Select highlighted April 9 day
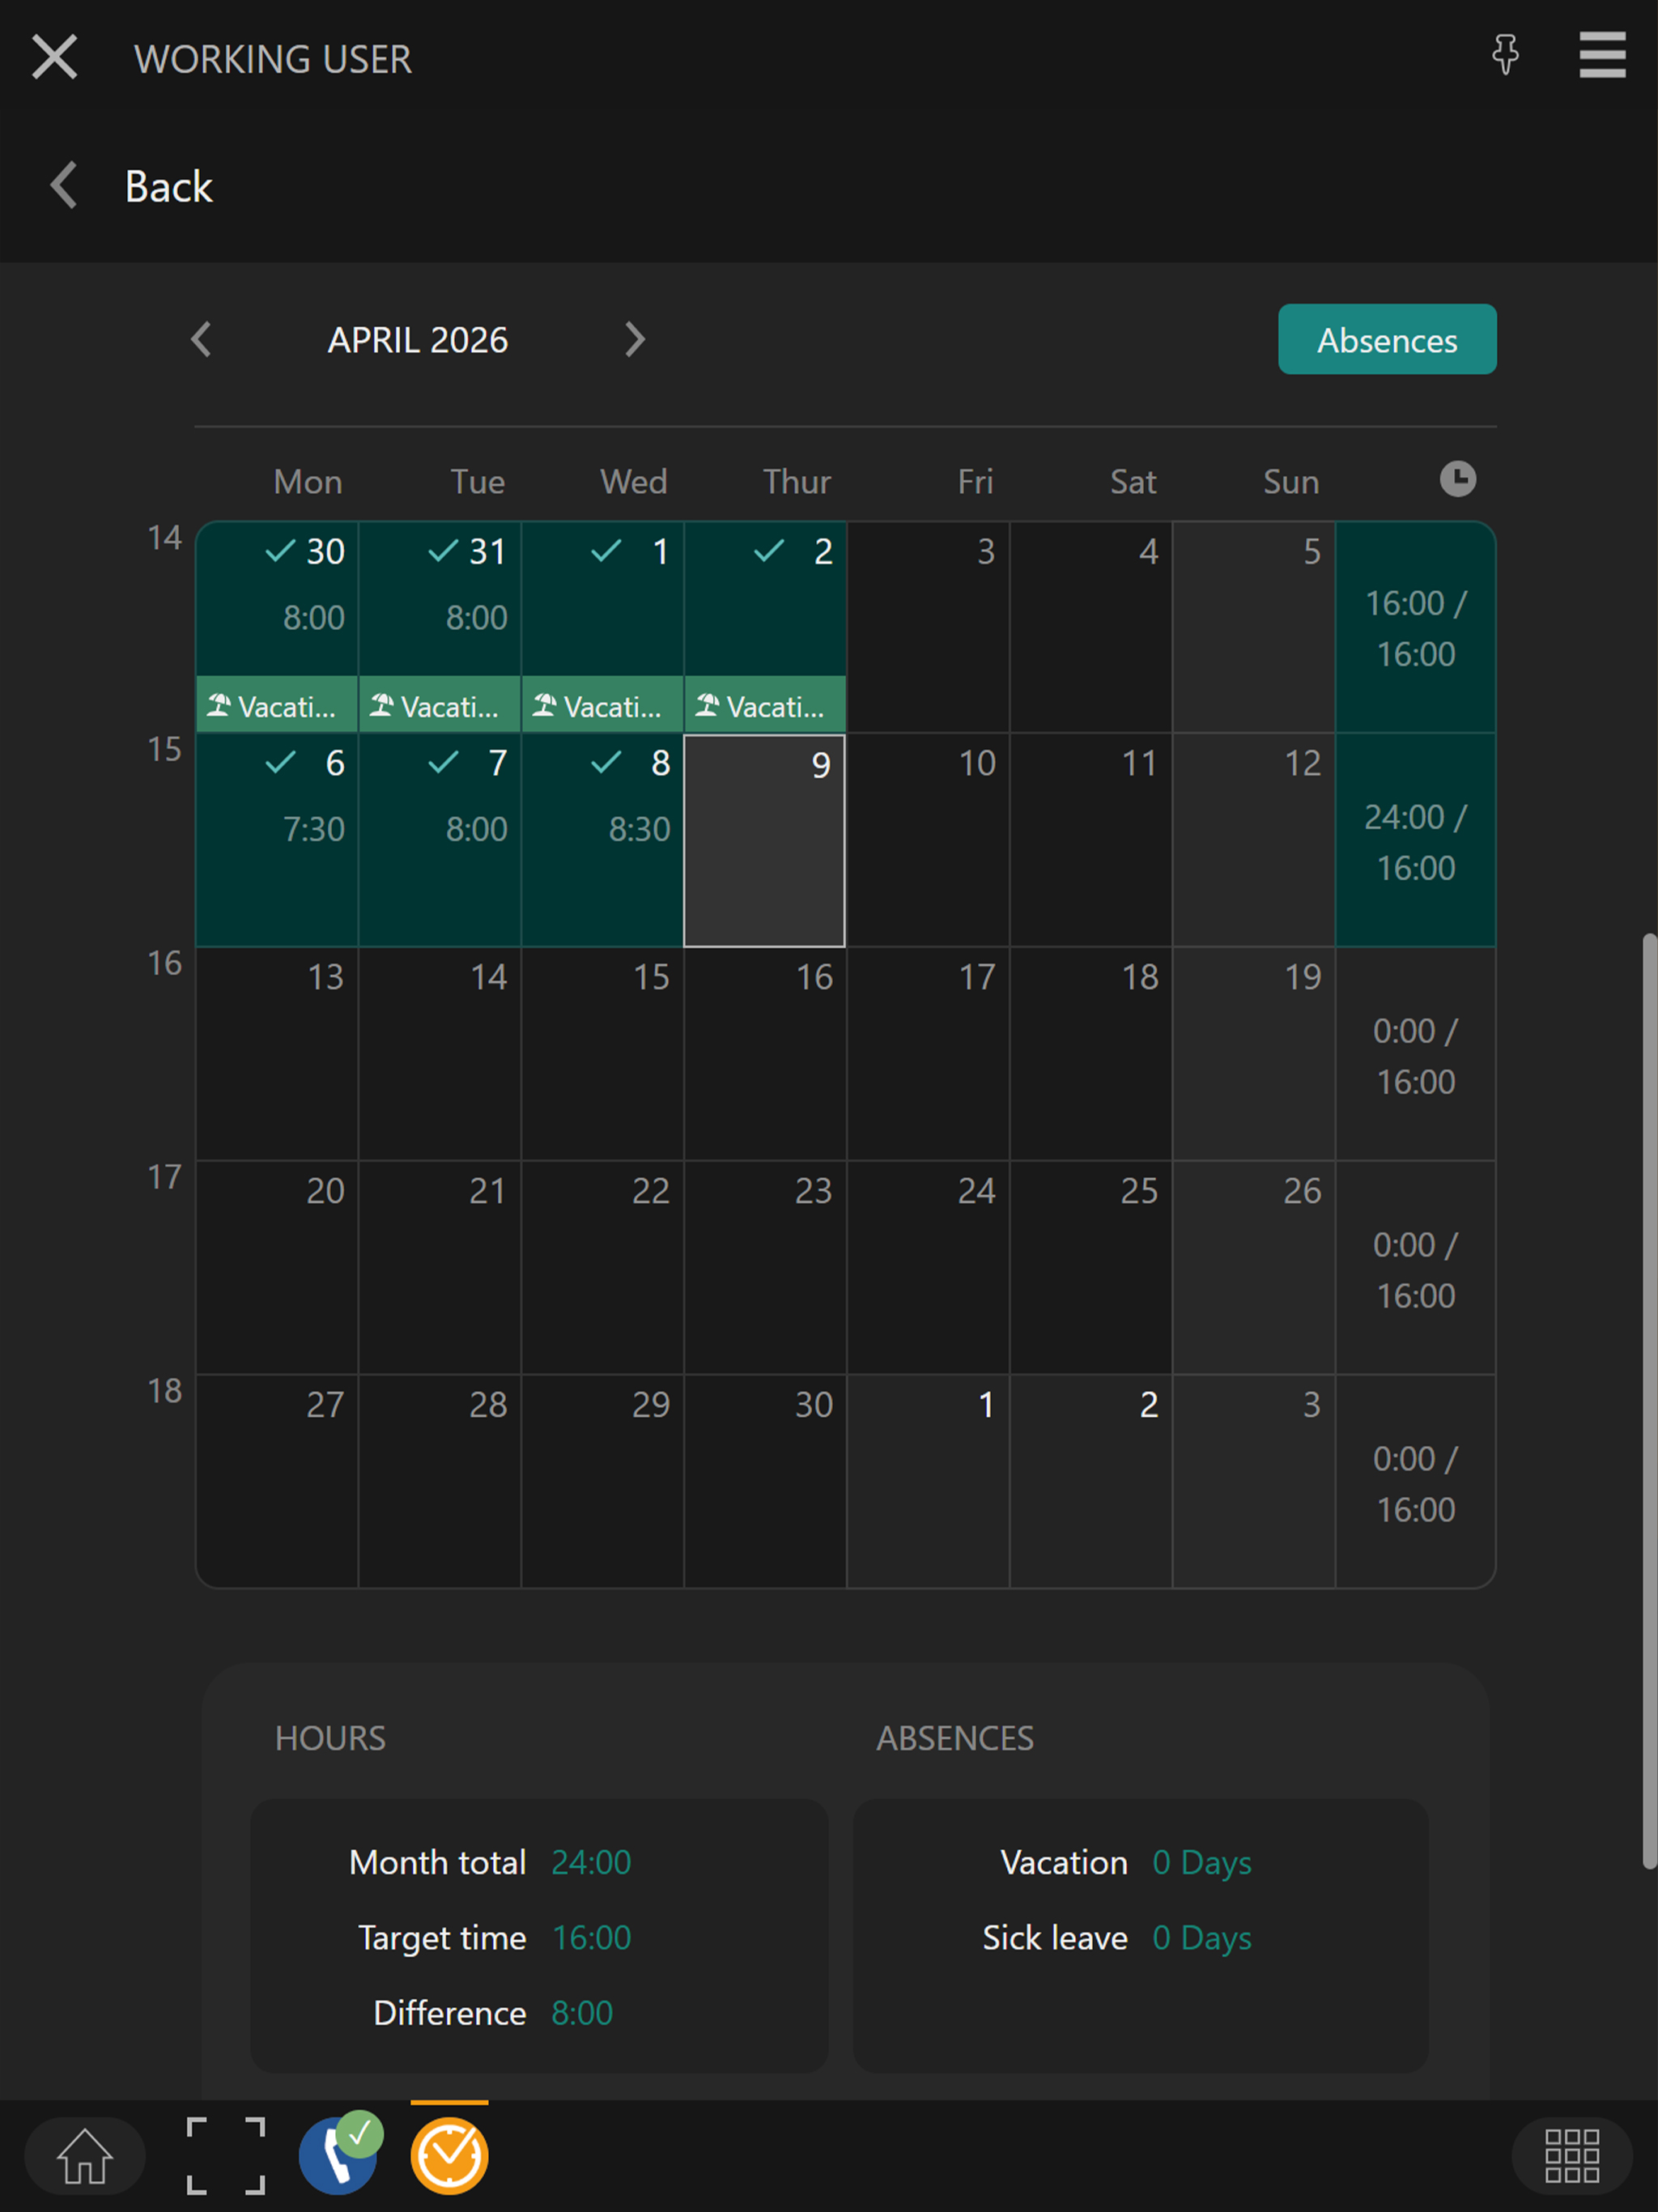This screenshot has width=1658, height=2212. (x=765, y=840)
